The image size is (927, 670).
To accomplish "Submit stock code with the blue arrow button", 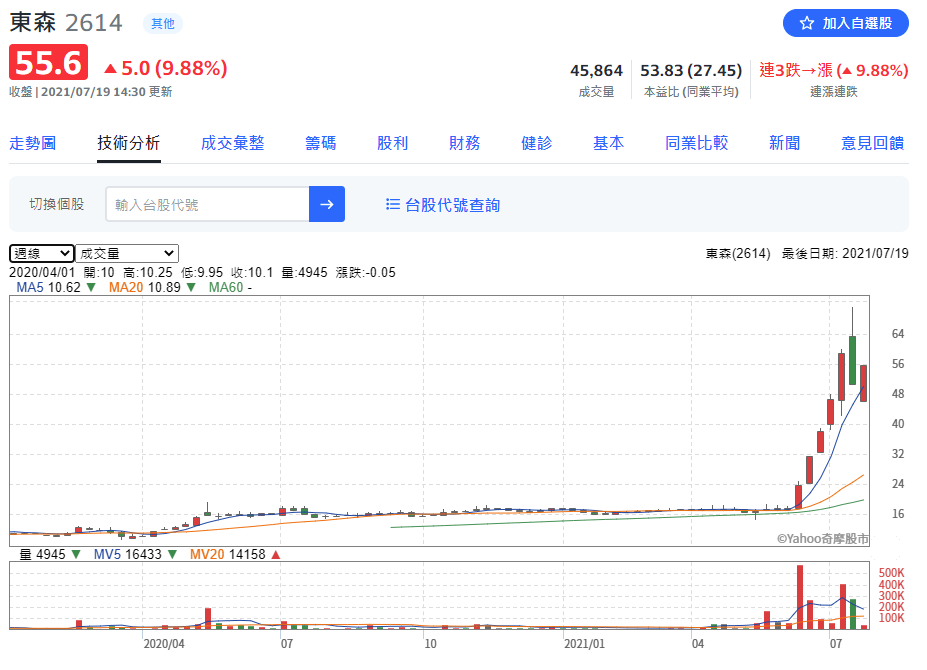I will (326, 204).
